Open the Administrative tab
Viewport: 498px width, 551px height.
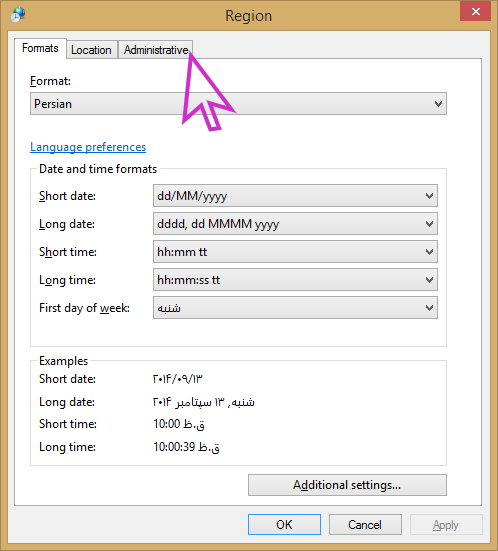click(156, 50)
